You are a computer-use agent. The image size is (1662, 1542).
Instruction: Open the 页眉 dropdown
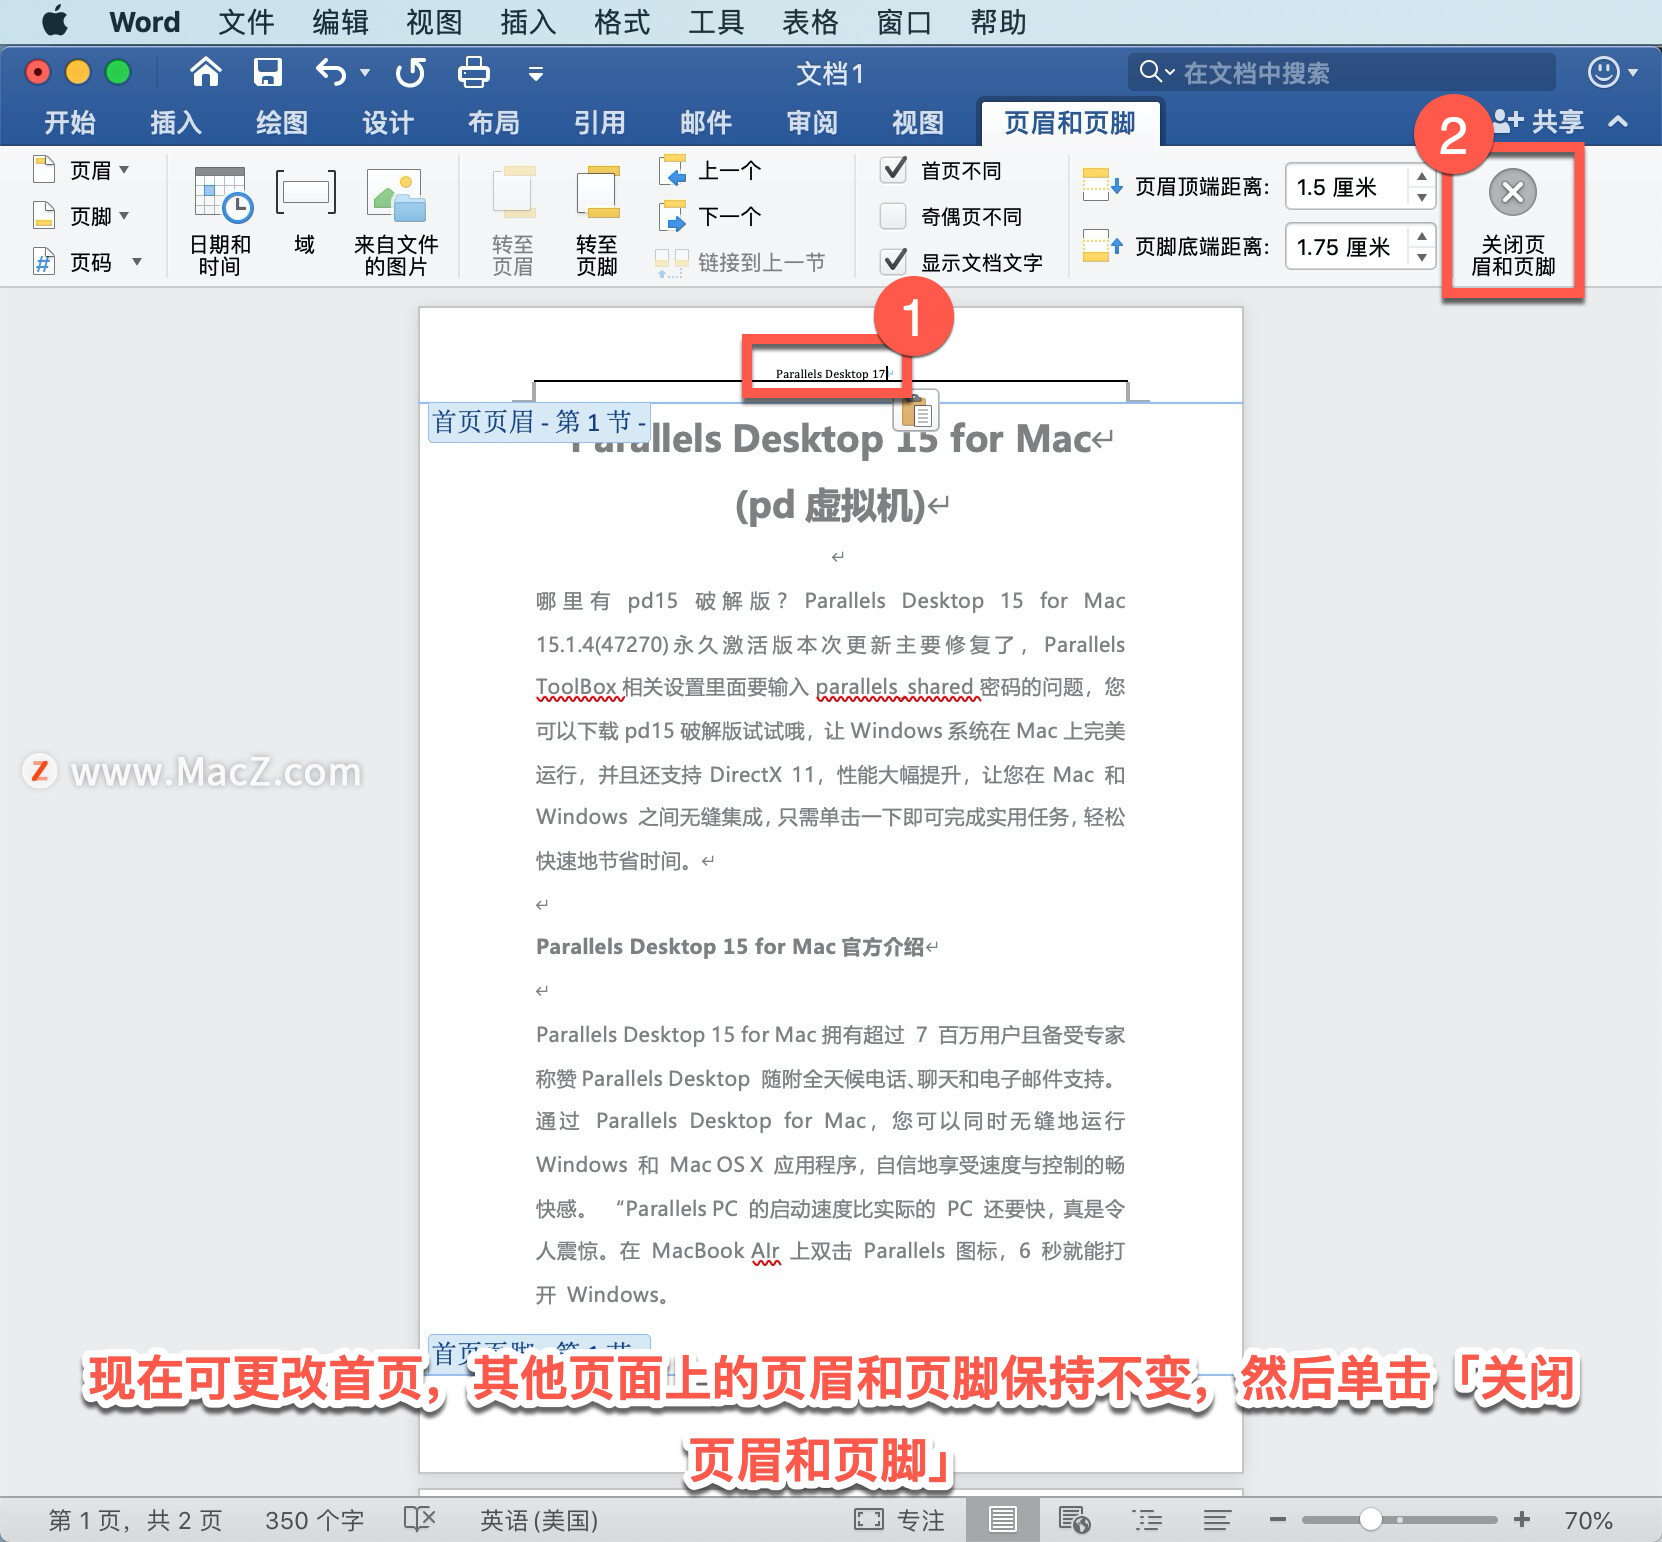click(x=82, y=170)
